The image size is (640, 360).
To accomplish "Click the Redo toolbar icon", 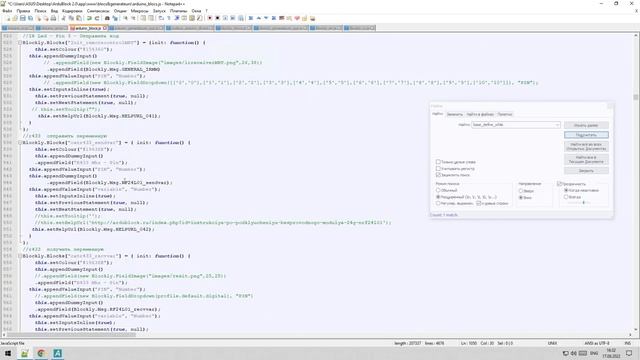I will [97, 18].
